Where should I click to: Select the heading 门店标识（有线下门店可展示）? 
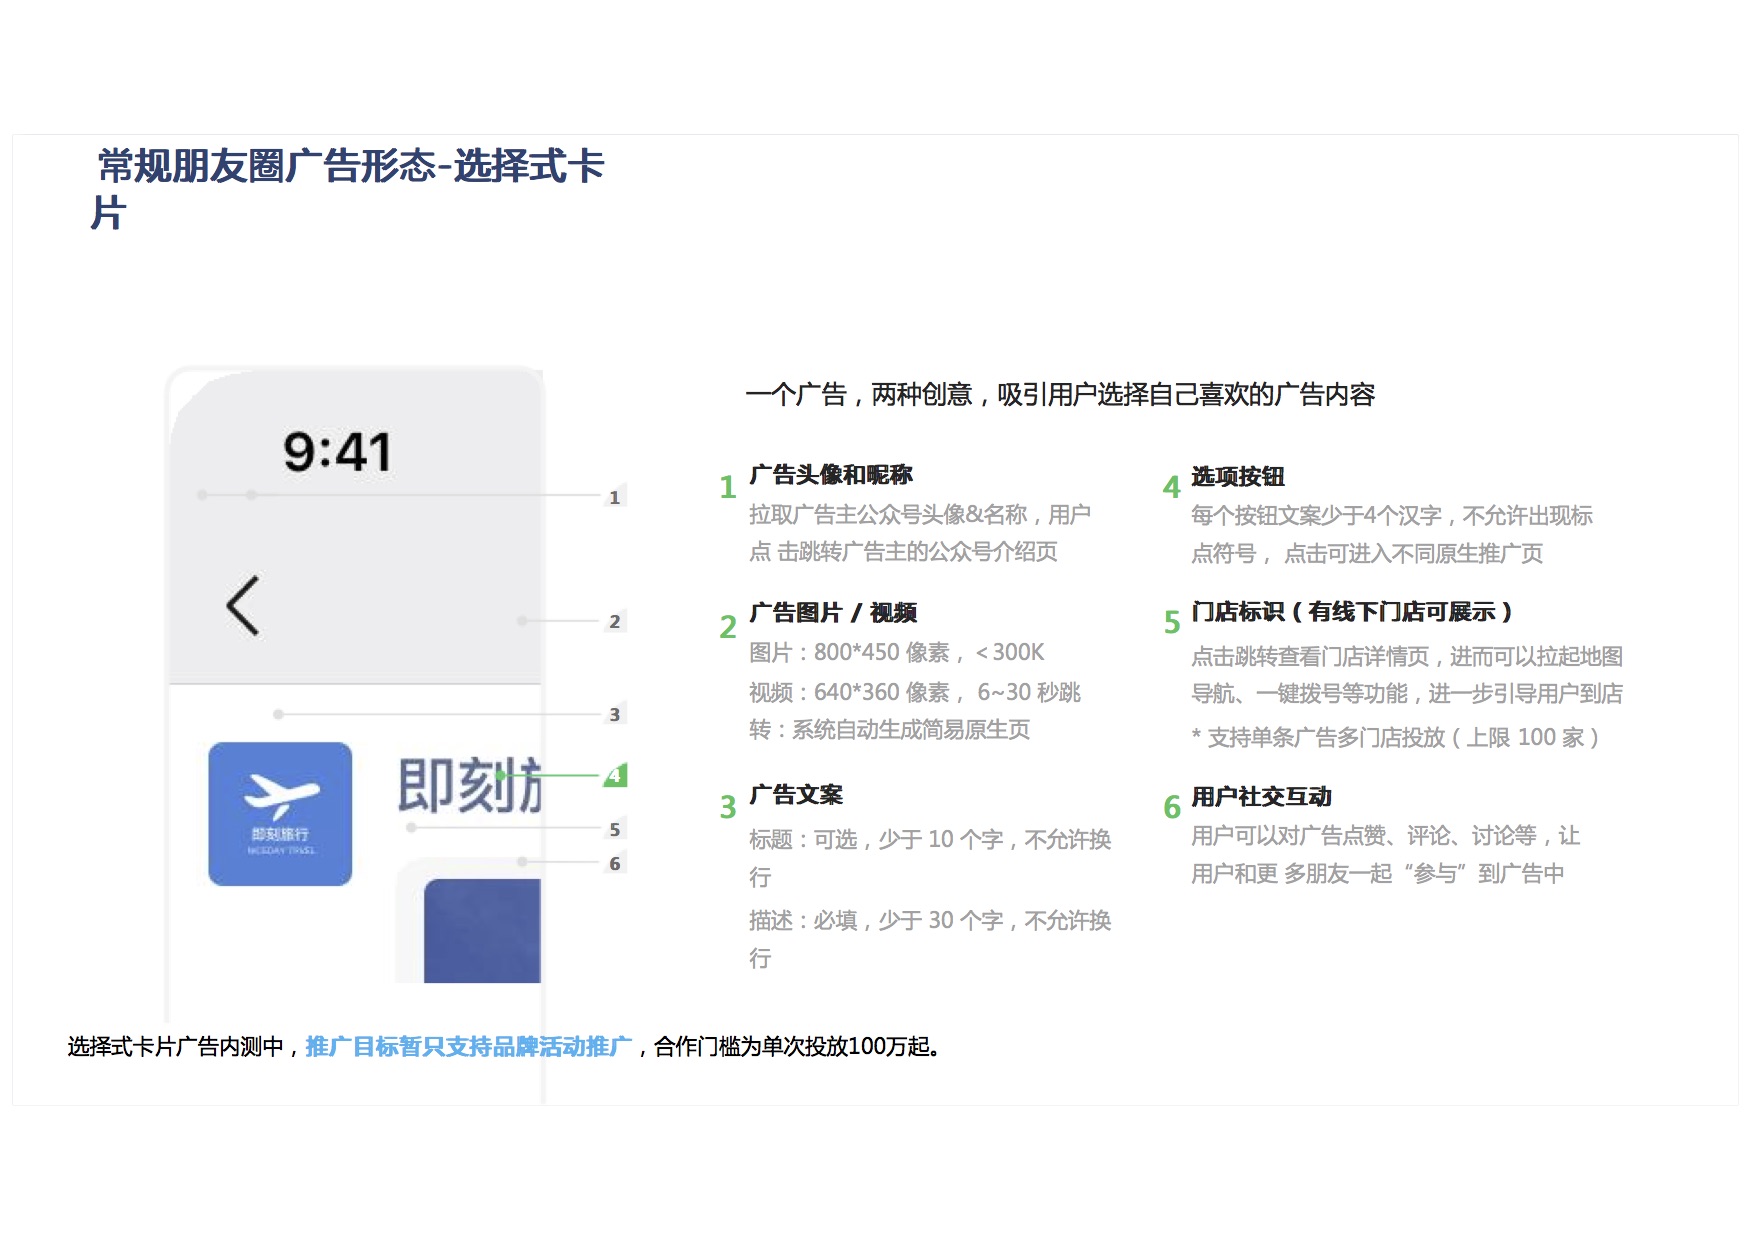(1351, 612)
